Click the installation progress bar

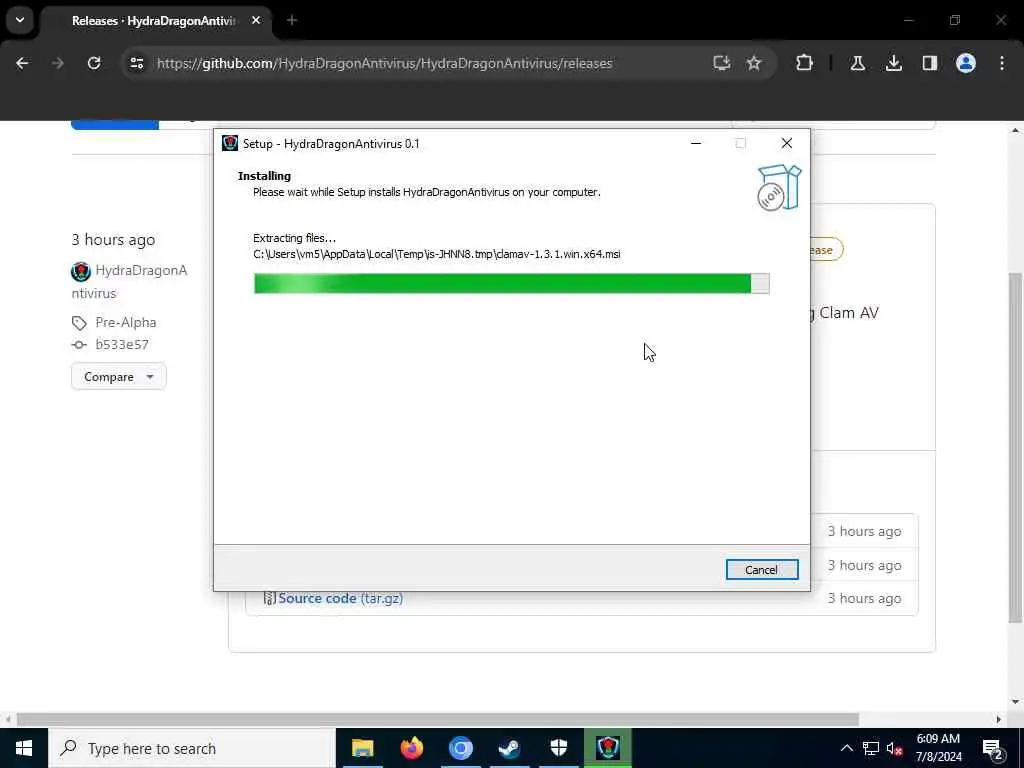(x=511, y=283)
